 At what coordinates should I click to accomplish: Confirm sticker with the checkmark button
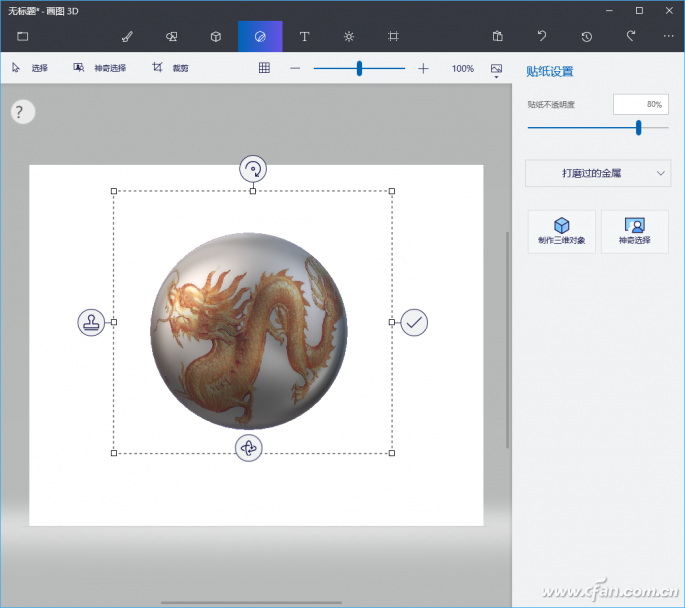(x=414, y=322)
